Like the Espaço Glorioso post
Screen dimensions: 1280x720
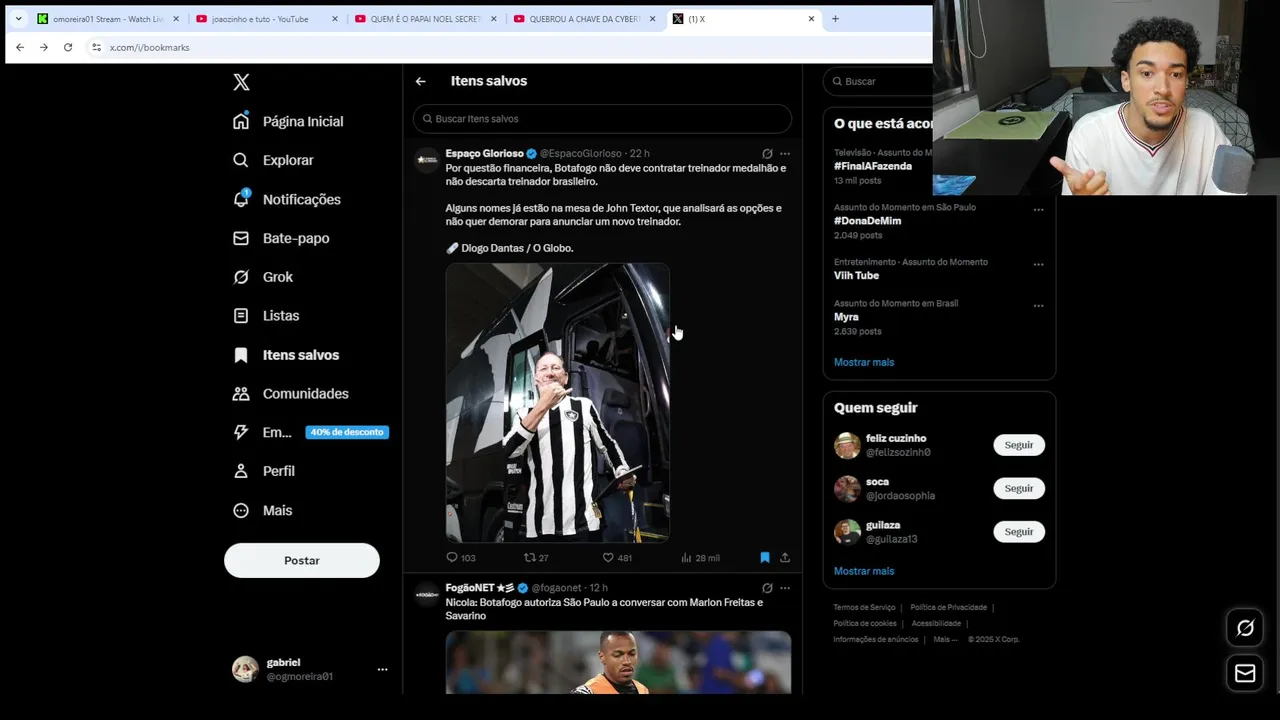point(617,557)
